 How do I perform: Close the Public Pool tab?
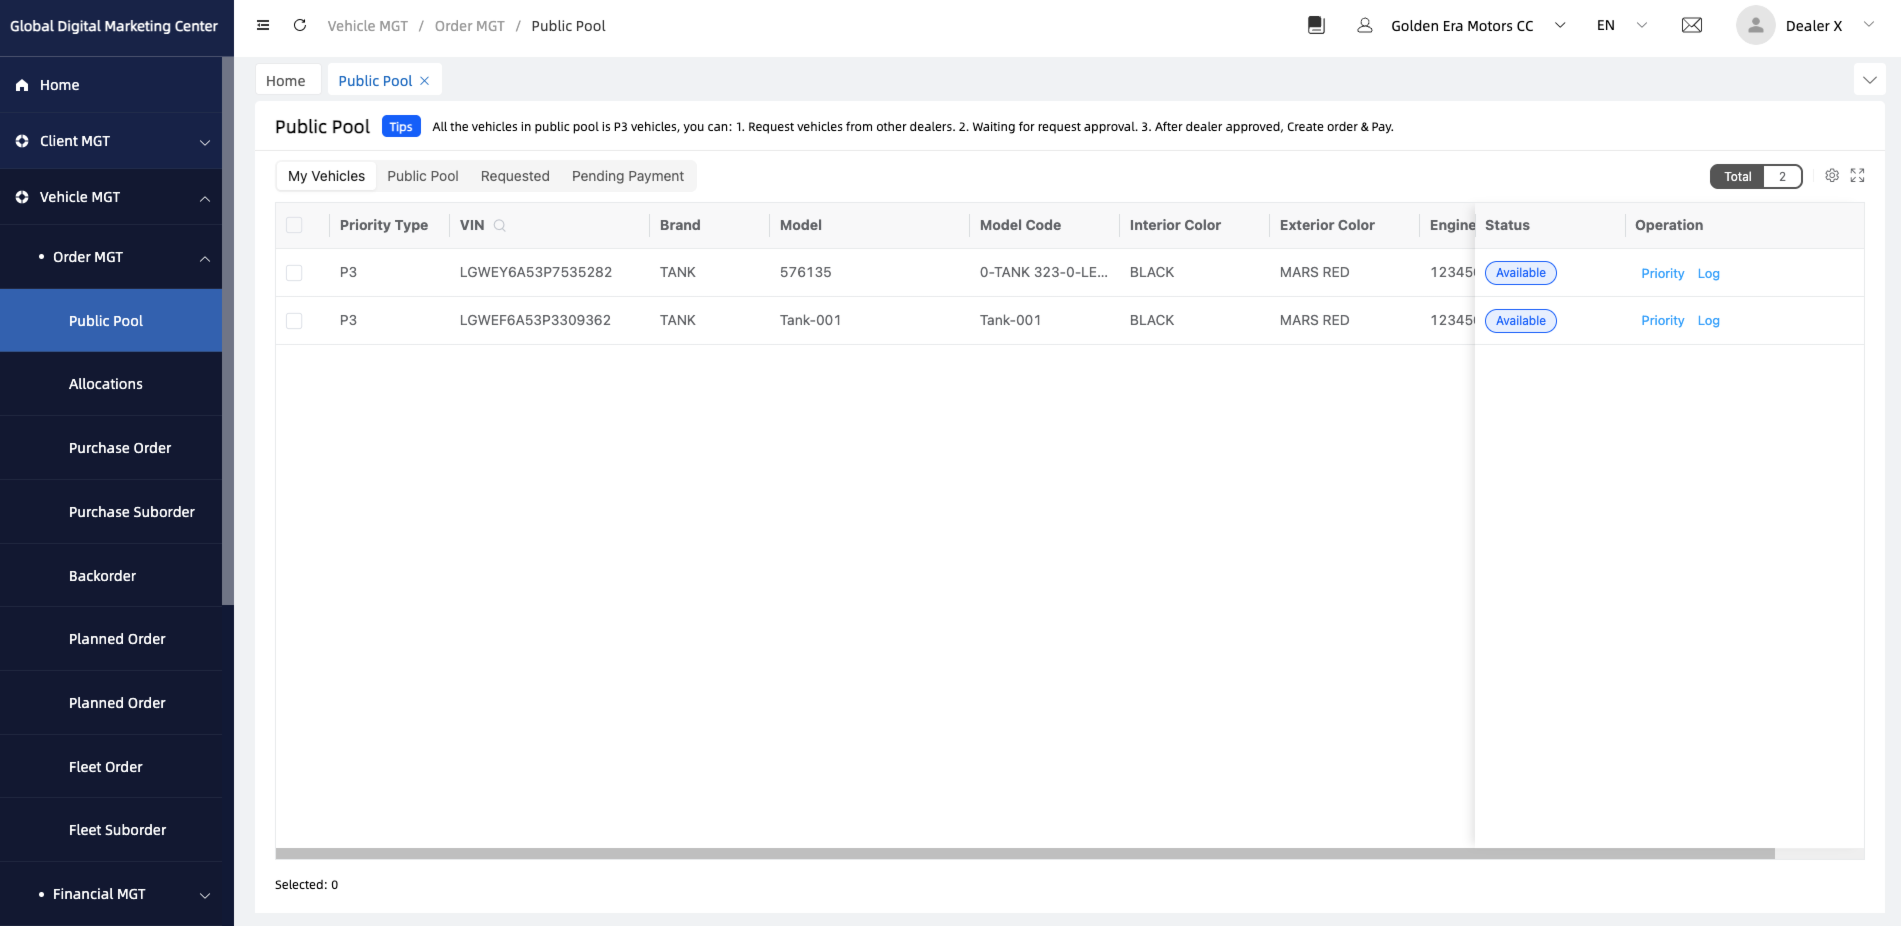coord(425,81)
